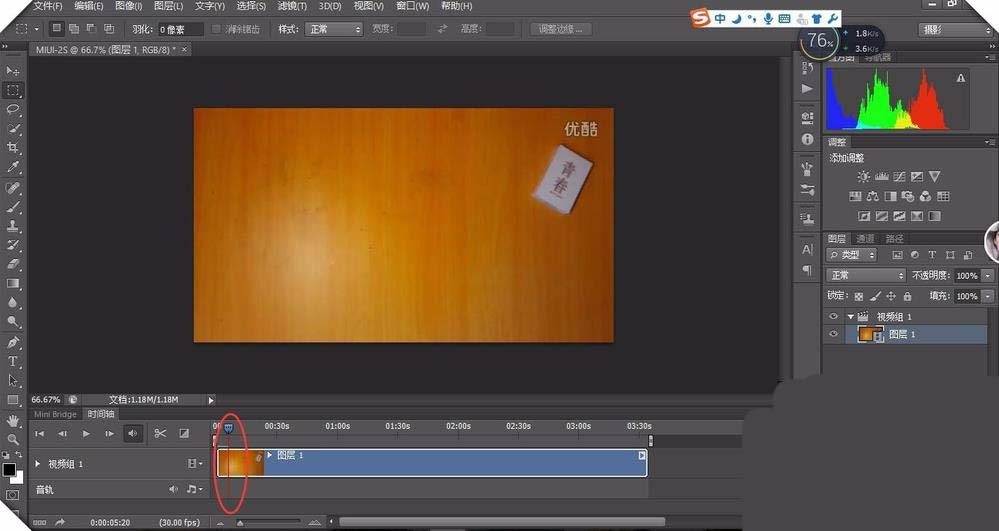Open the 文件(F) menu
The width and height of the screenshot is (999, 531).
(x=48, y=6)
